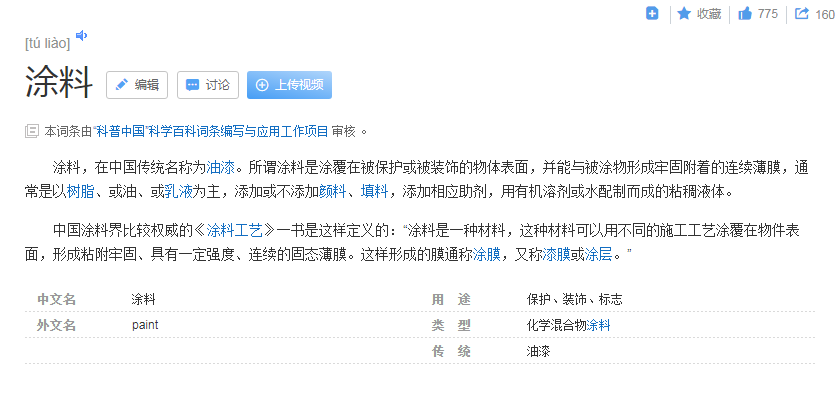The width and height of the screenshot is (840, 395).
Task: Click the 涂料 value beside 中文名
Action: click(x=144, y=300)
